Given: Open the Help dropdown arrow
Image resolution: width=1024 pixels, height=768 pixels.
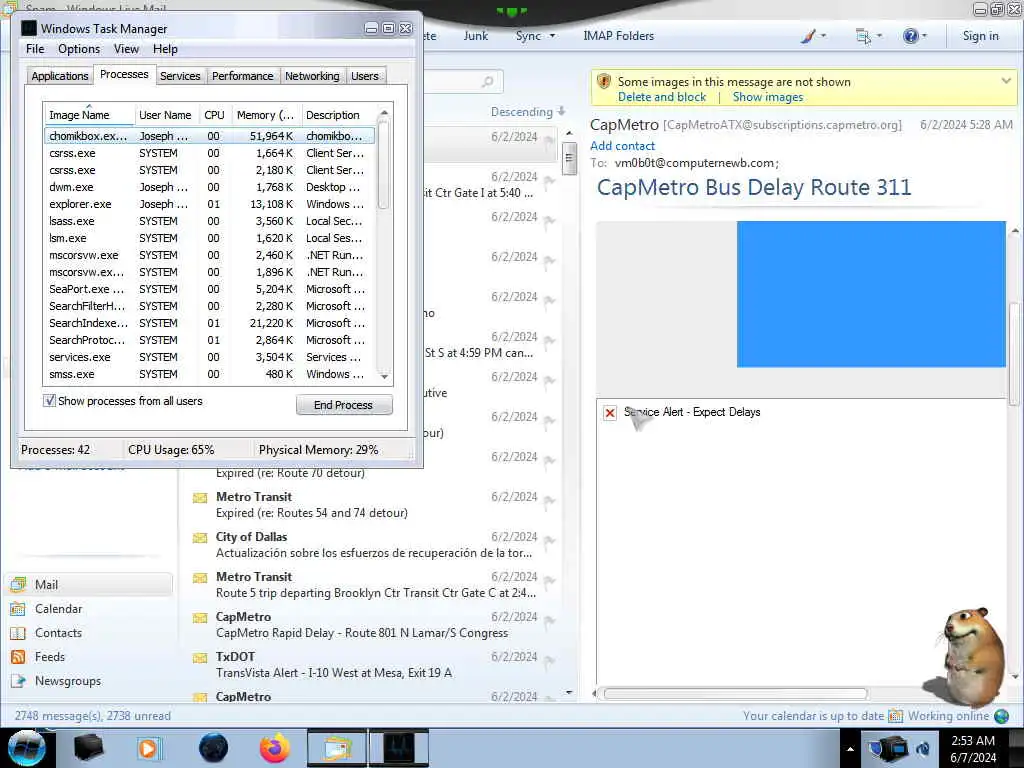Looking at the screenshot, I should [x=924, y=36].
